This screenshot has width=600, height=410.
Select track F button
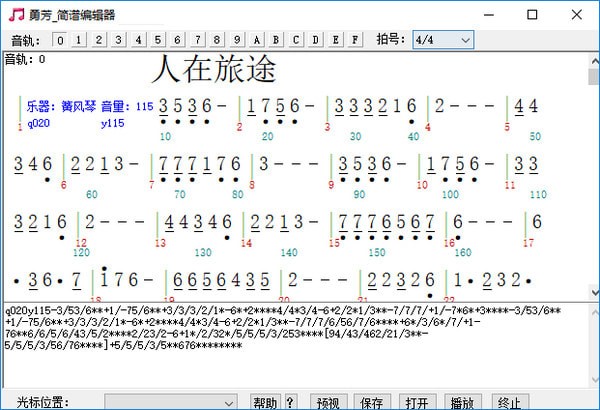click(355, 40)
